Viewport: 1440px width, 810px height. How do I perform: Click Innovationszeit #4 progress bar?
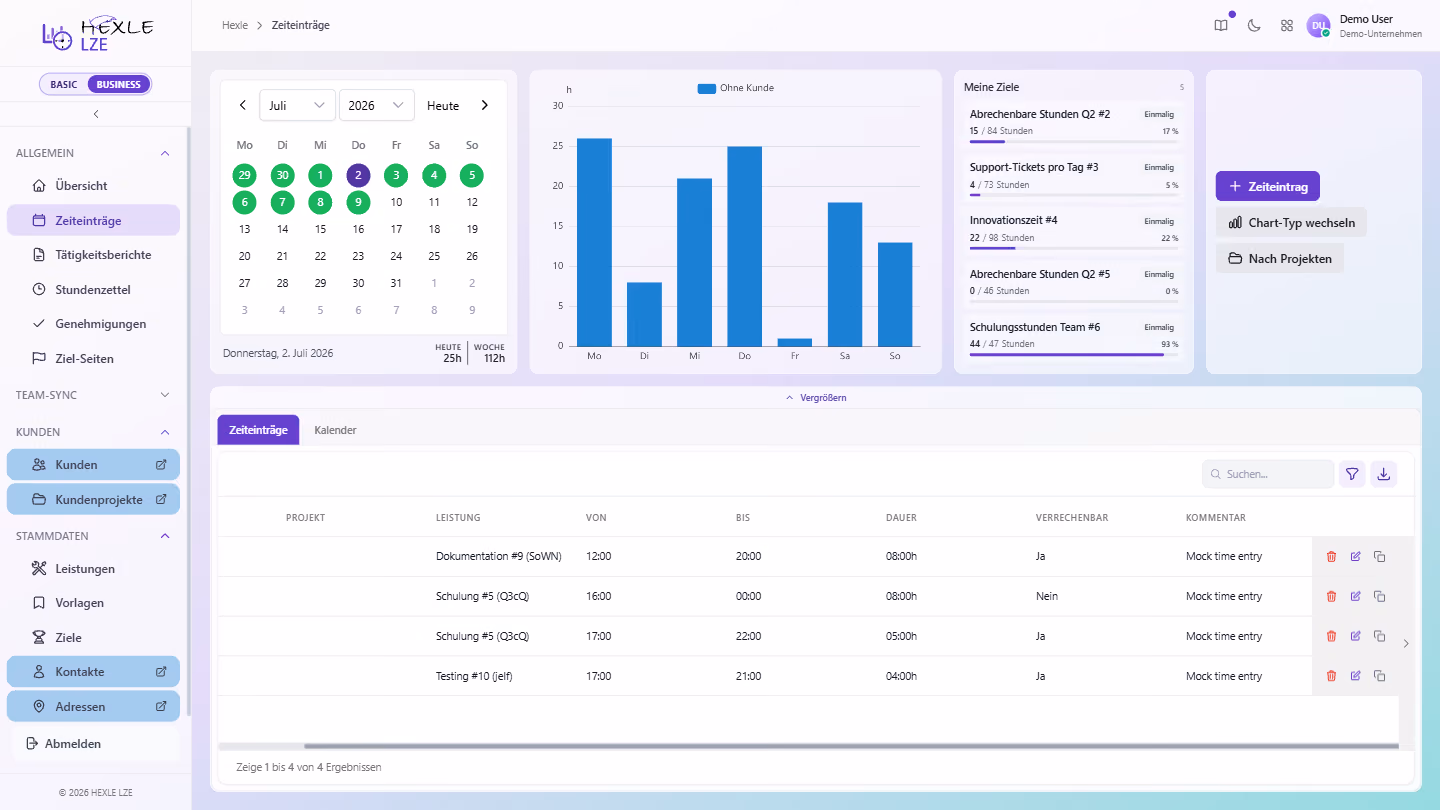1074,248
